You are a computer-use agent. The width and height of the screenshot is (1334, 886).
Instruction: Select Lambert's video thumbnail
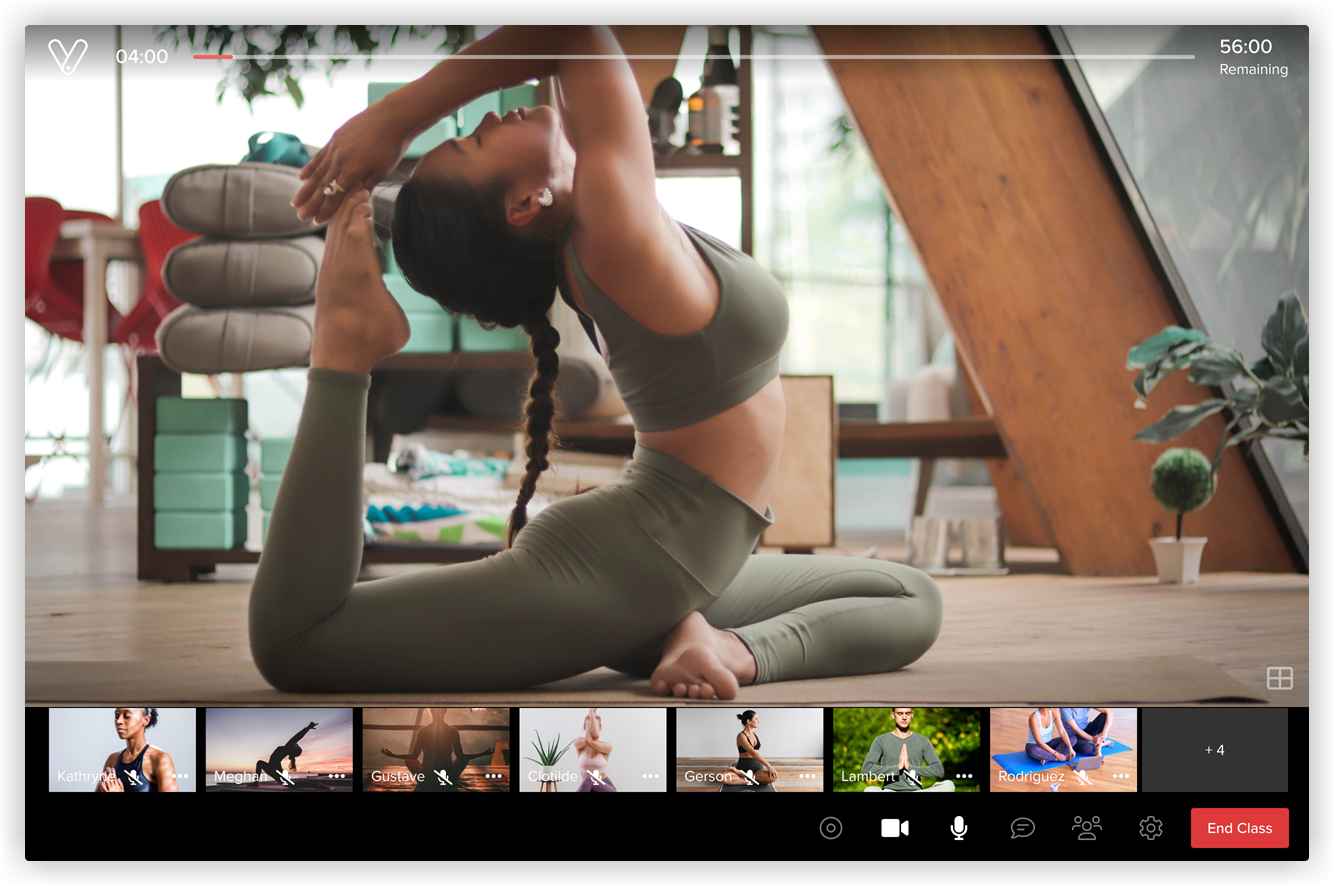(907, 750)
